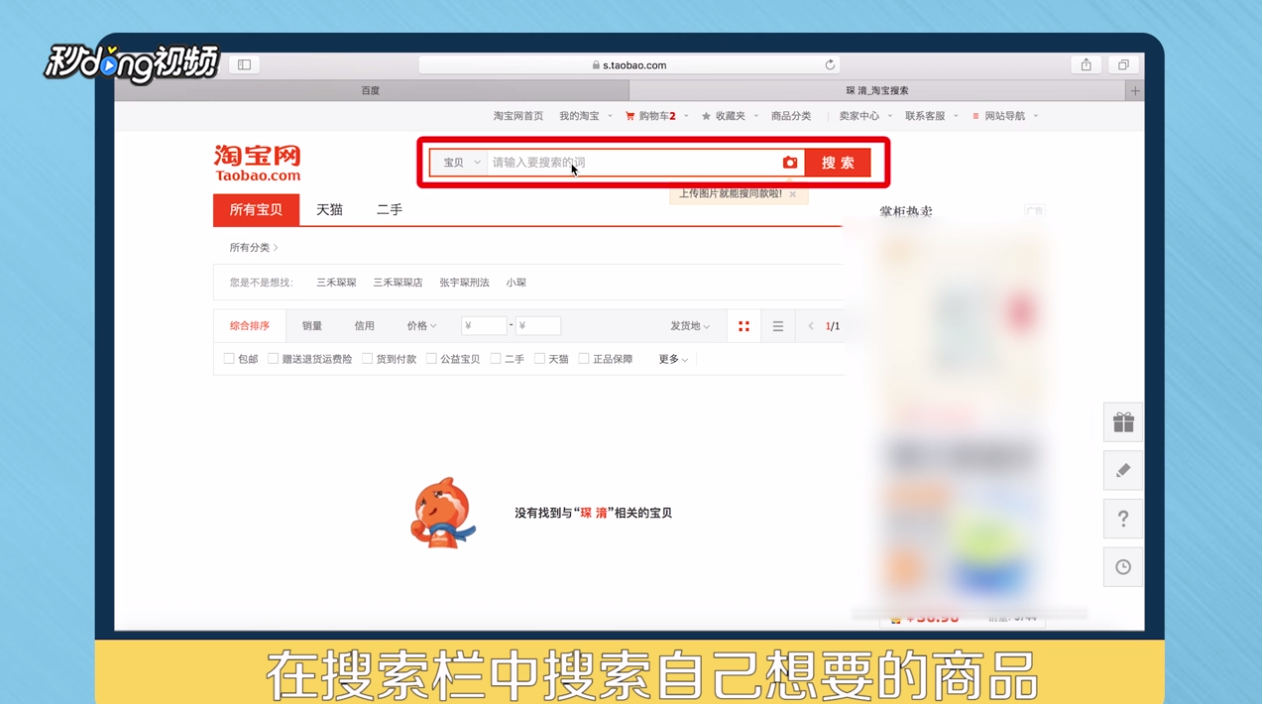Toggle the Safari sidebar button

coord(244,65)
